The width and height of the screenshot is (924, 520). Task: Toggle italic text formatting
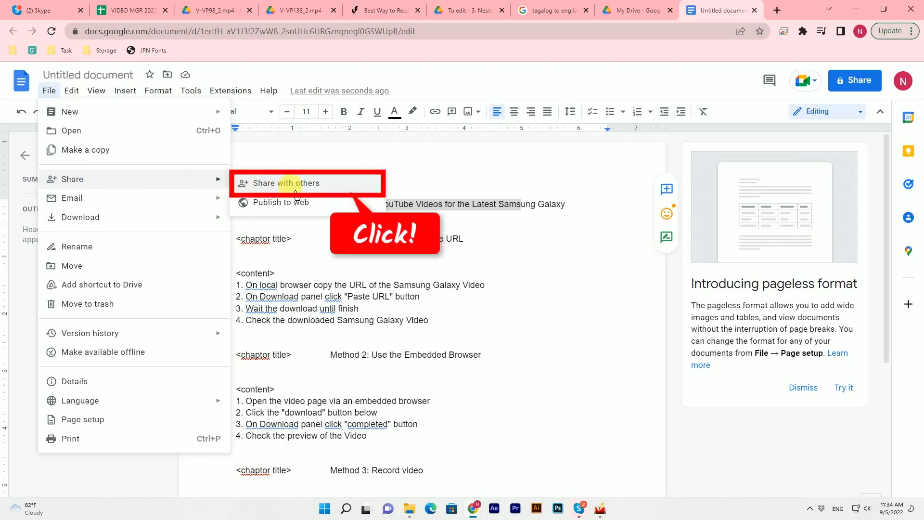pyautogui.click(x=360, y=111)
